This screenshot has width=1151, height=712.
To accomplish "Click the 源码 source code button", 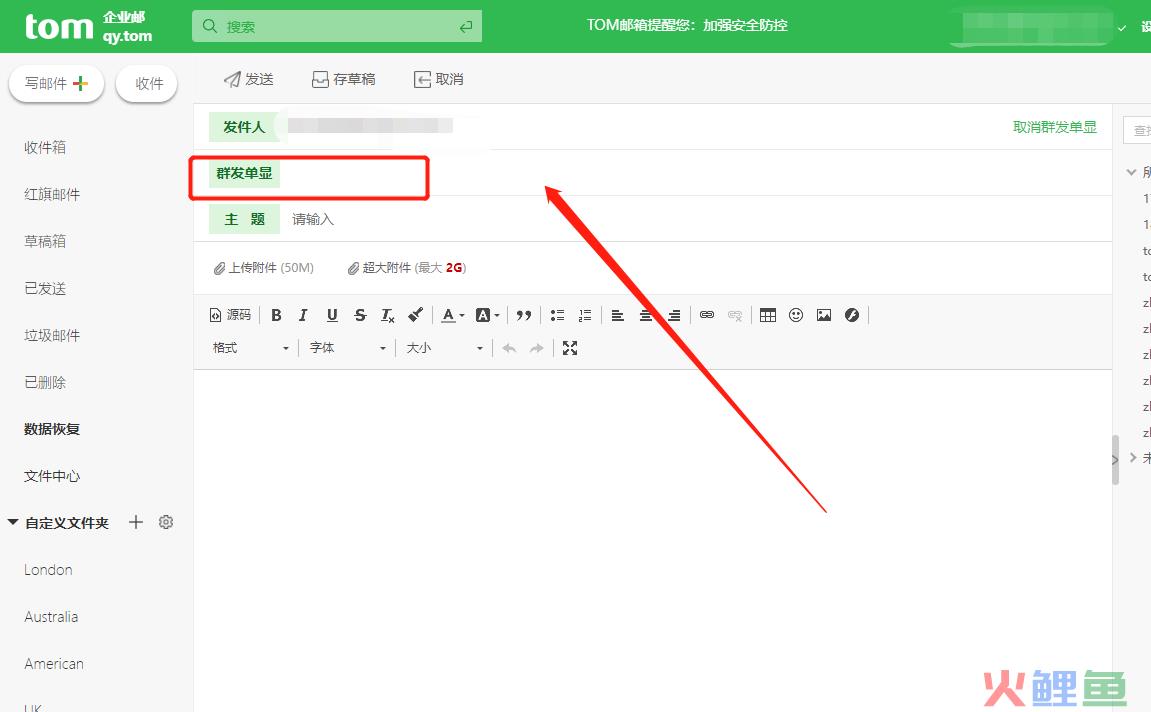I will point(230,315).
